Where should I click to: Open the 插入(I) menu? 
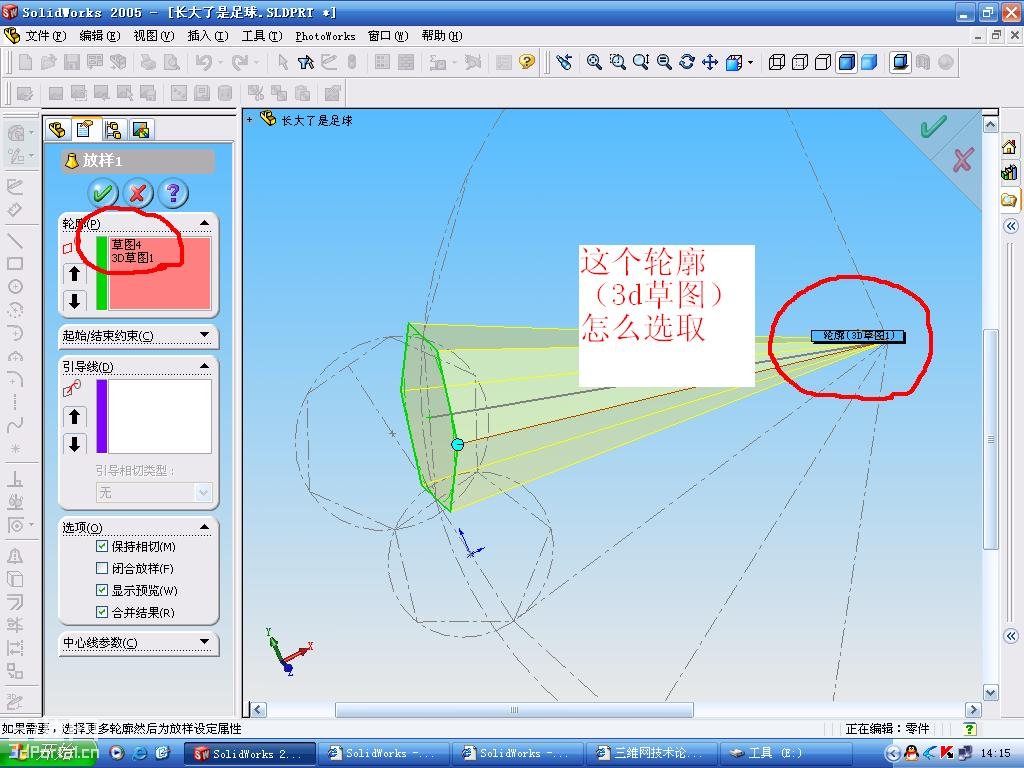coord(208,35)
